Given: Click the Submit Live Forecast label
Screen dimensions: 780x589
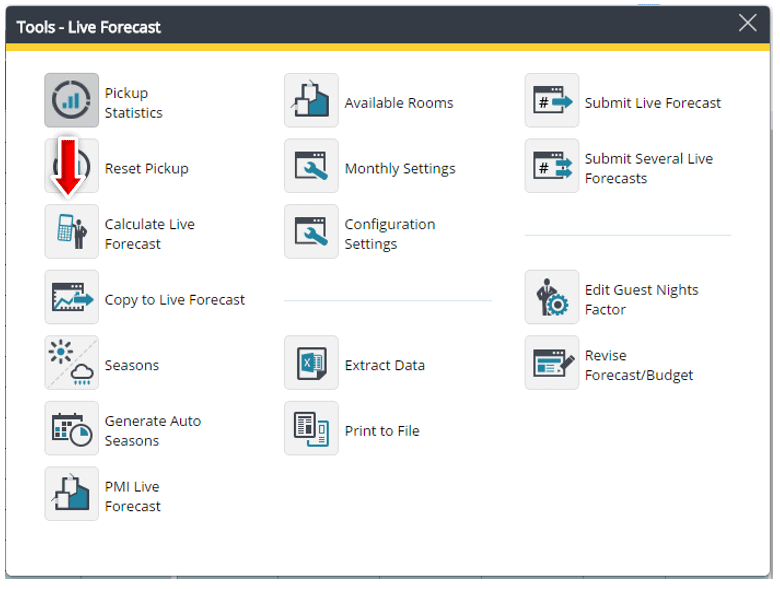Looking at the screenshot, I should point(653,103).
